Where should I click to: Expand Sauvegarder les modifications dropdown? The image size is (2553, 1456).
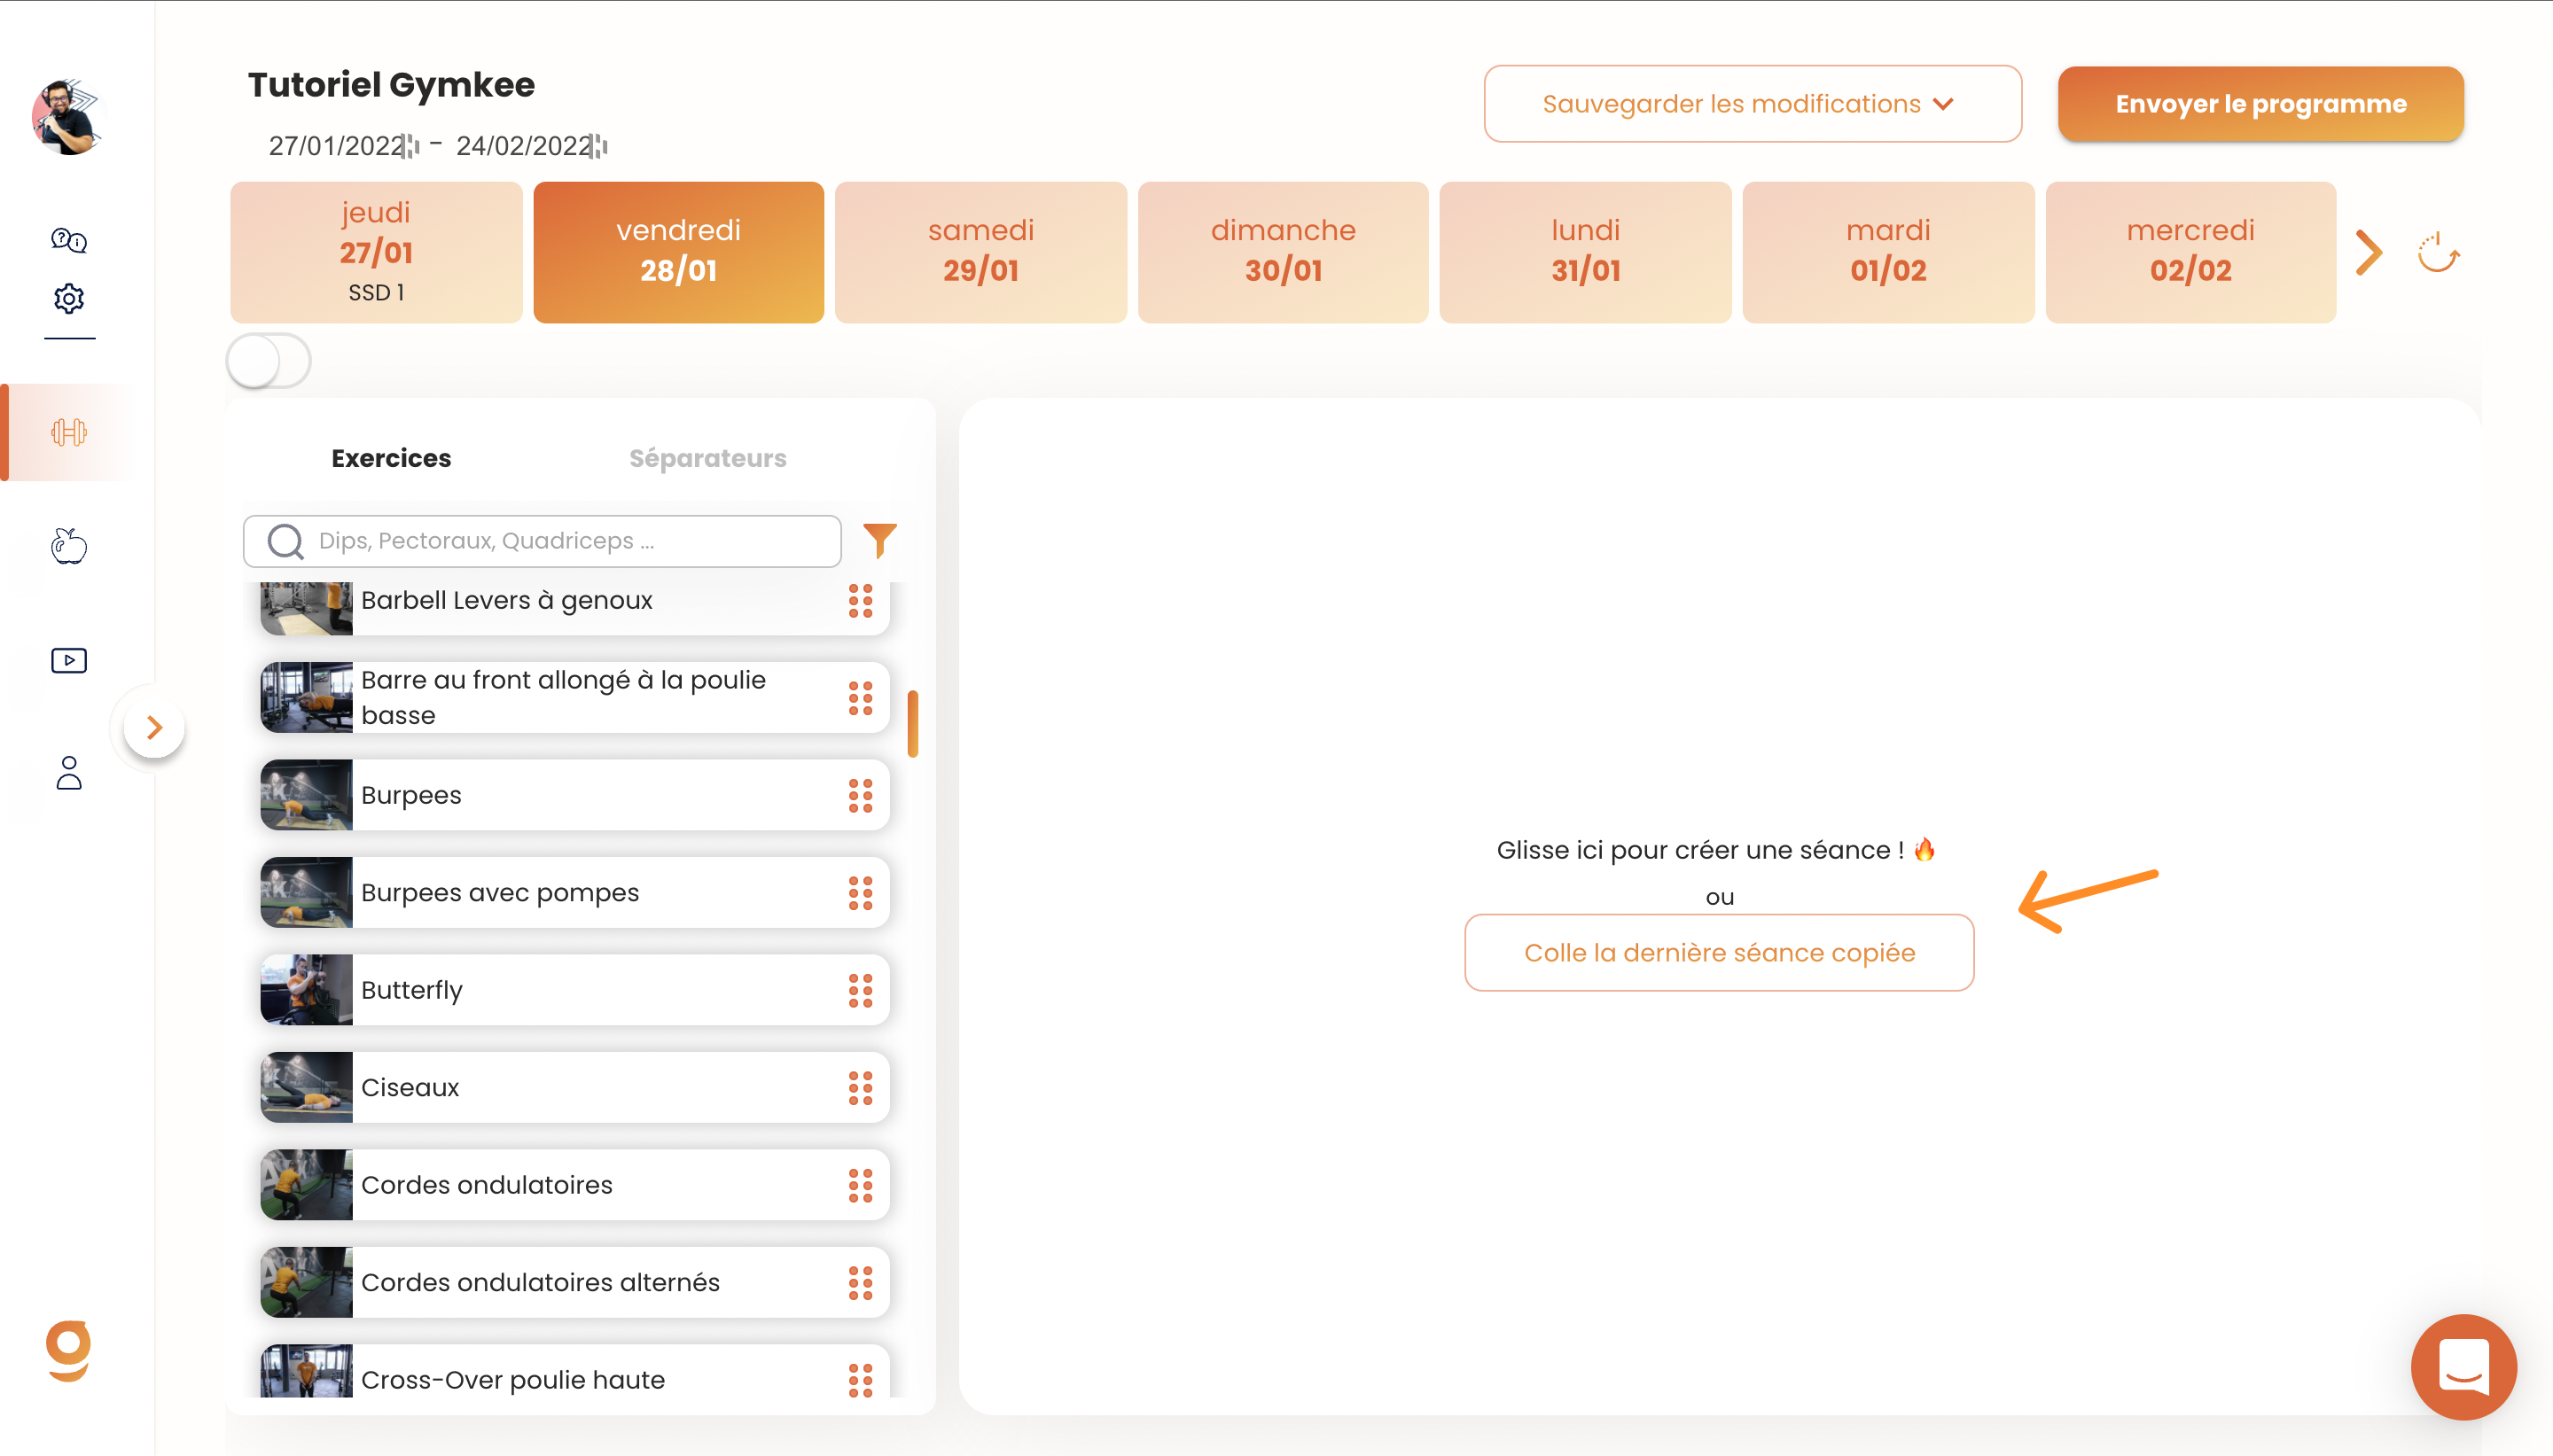coord(1752,104)
